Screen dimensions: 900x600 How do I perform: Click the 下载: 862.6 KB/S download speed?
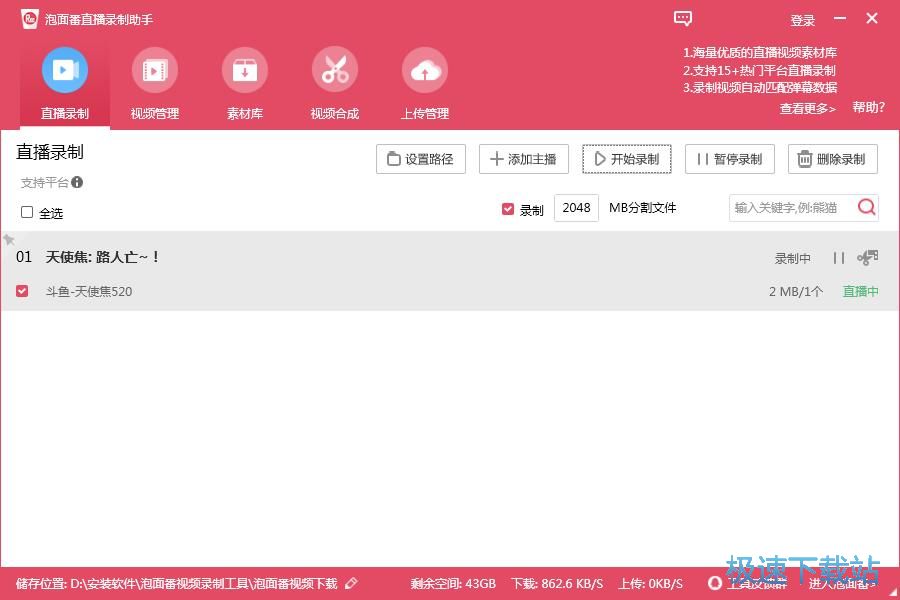tap(557, 584)
